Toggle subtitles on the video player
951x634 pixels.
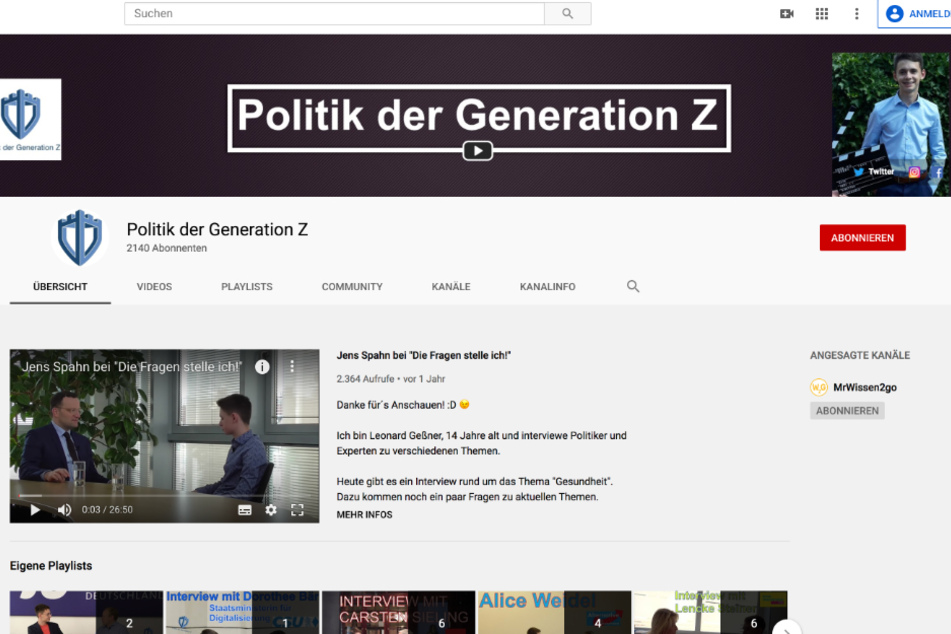click(244, 510)
